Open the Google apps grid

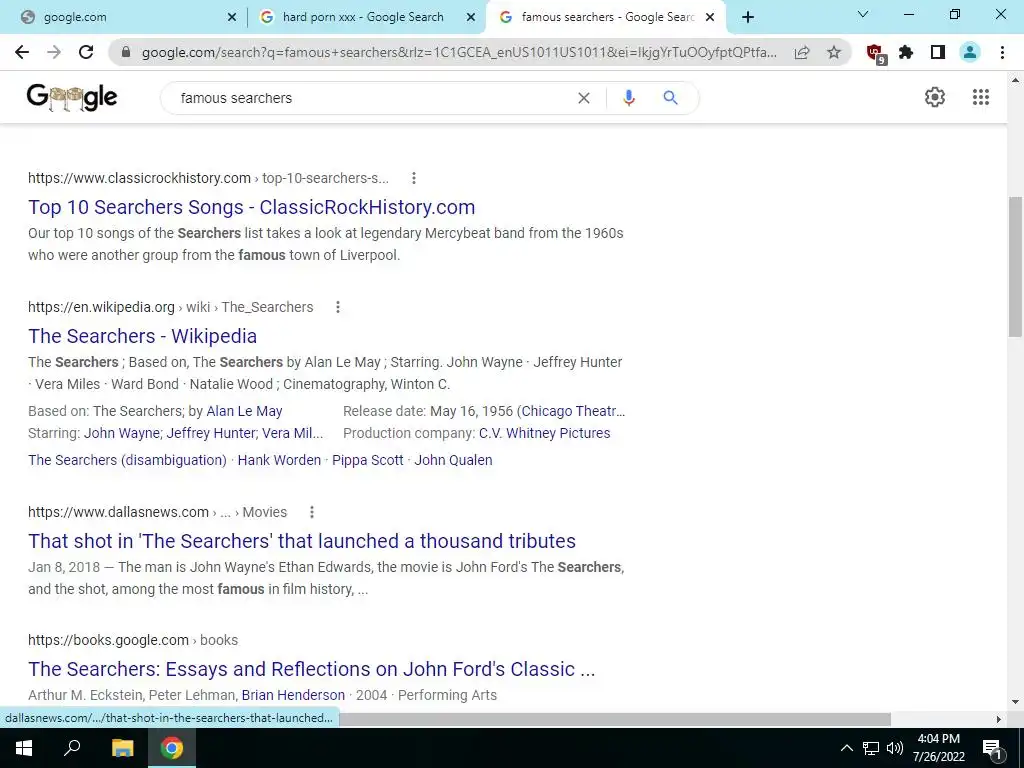click(x=980, y=97)
